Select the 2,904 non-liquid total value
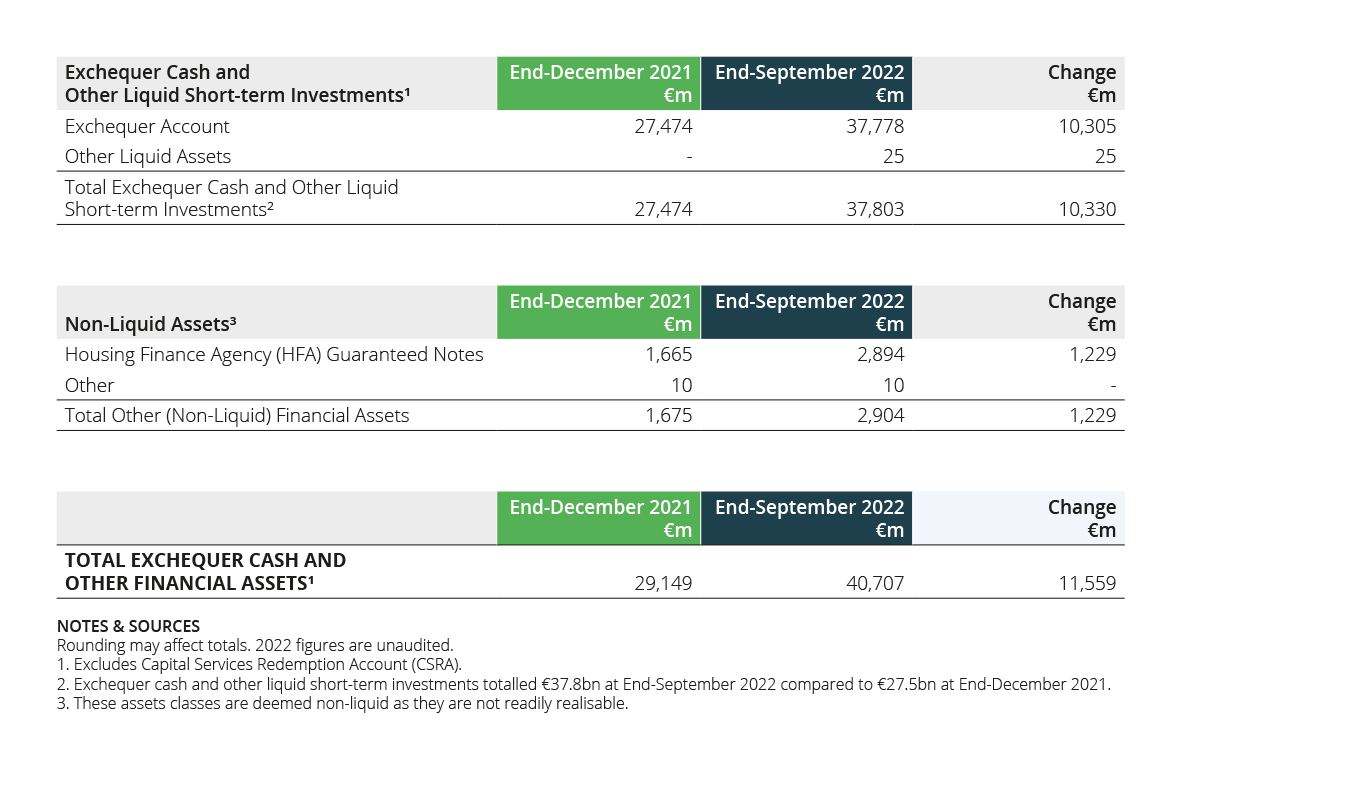 pyautogui.click(x=880, y=415)
